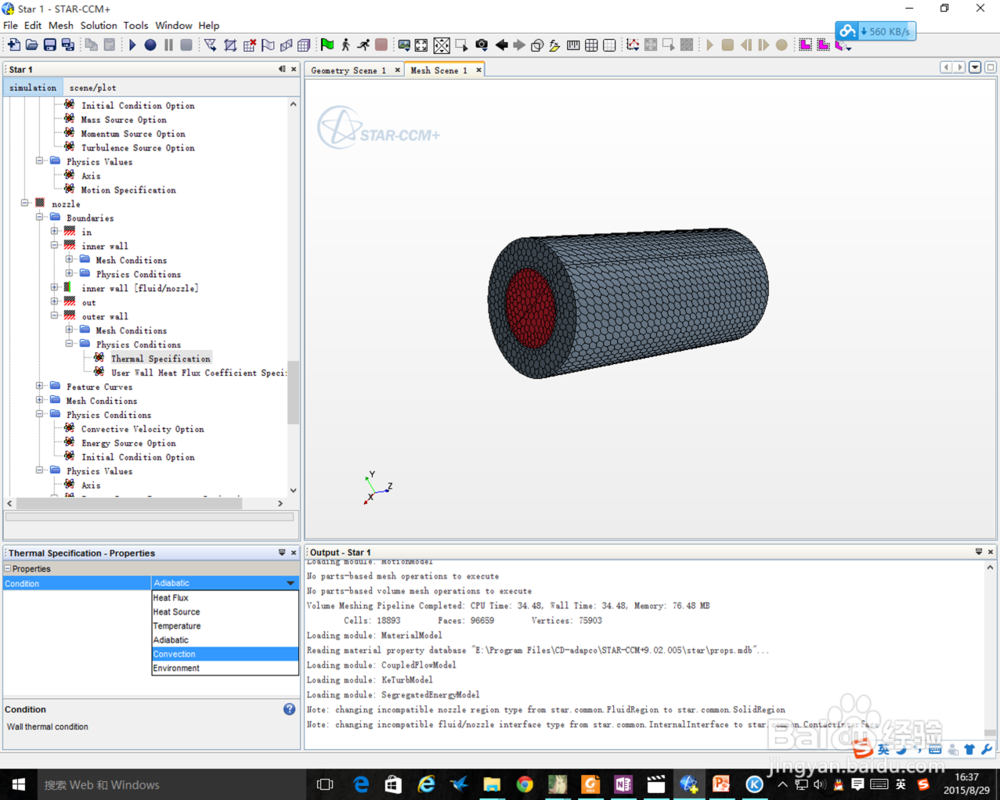Click the tree panel horizontal scrollbar

point(129,503)
